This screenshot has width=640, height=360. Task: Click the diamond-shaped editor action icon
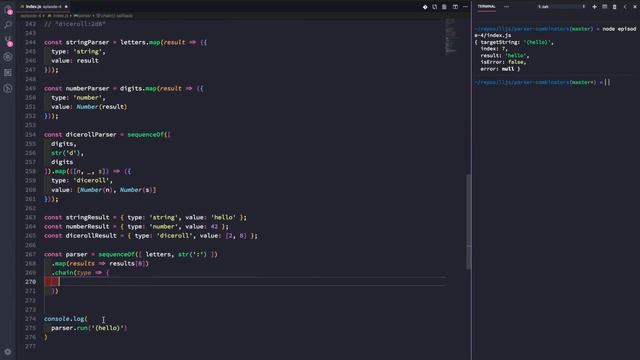click(x=425, y=7)
